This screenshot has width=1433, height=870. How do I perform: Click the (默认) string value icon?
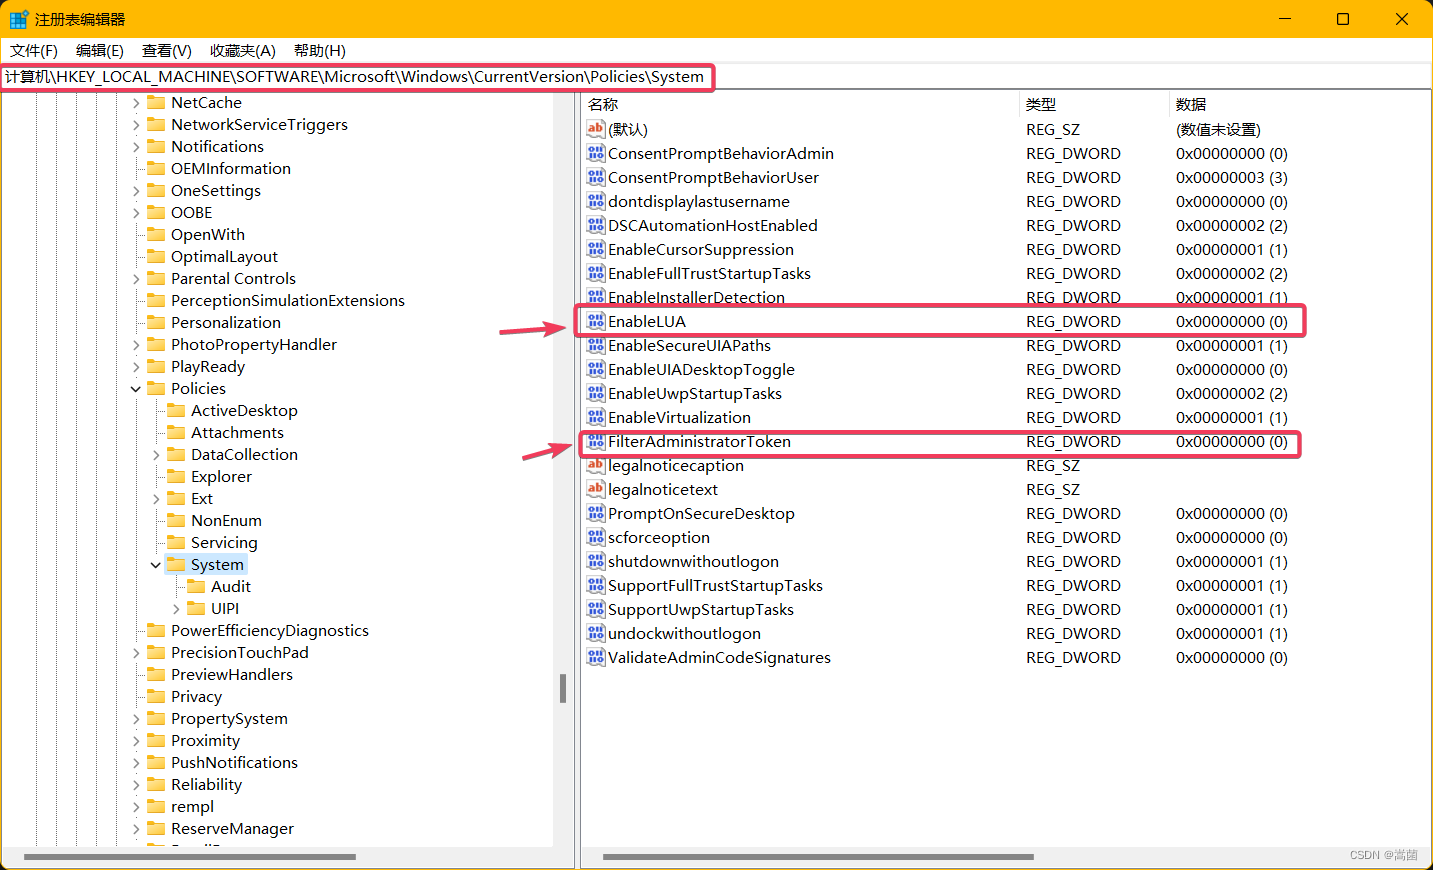coord(596,129)
